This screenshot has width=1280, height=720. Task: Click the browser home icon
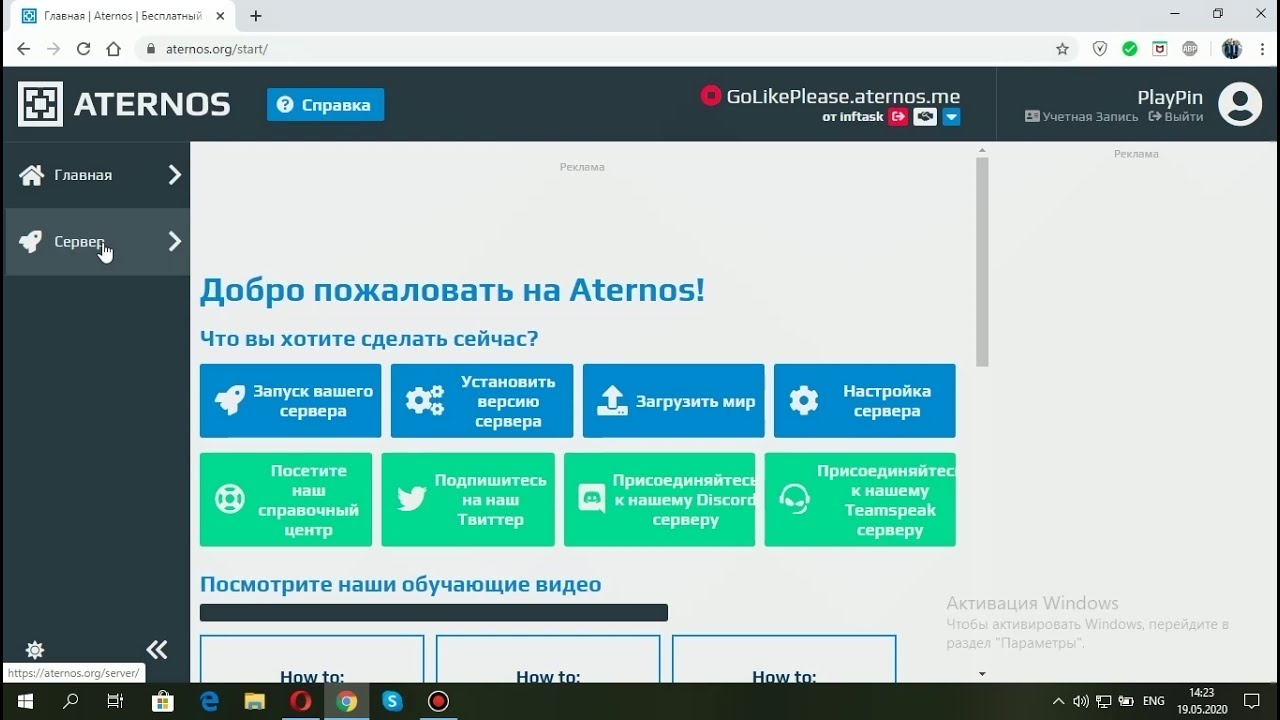113,48
